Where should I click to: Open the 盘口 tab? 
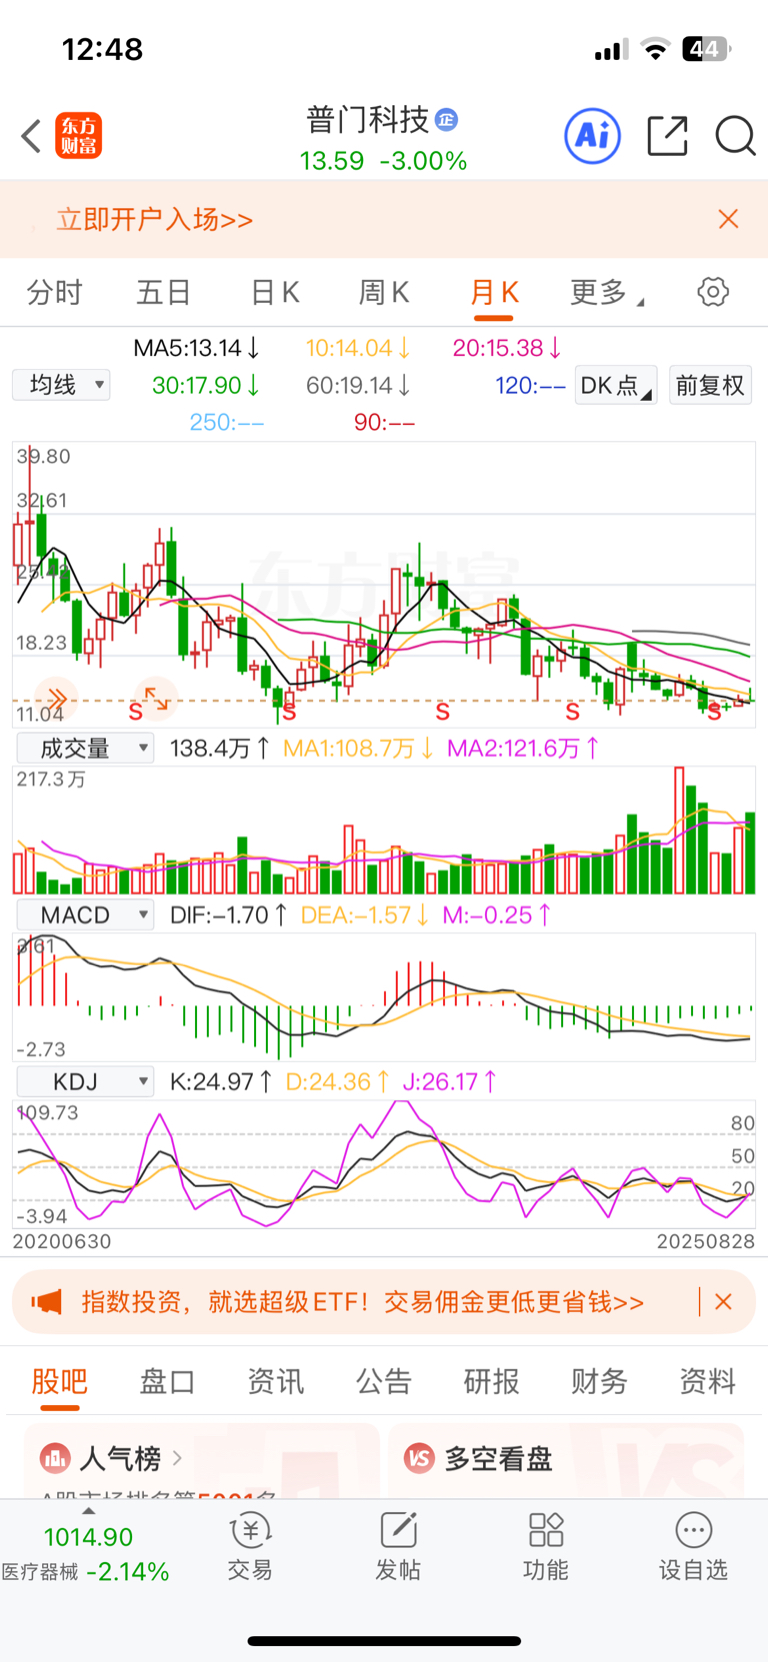(x=167, y=1381)
